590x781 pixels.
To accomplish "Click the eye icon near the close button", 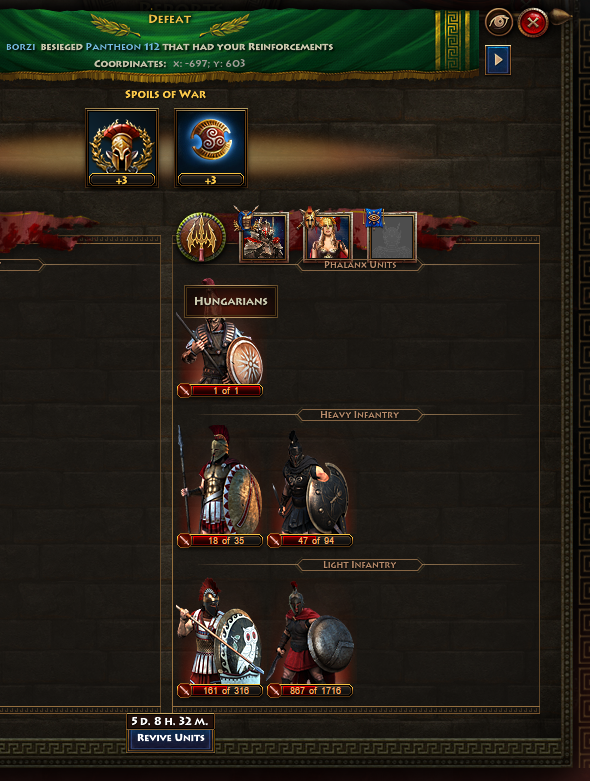I will (499, 22).
